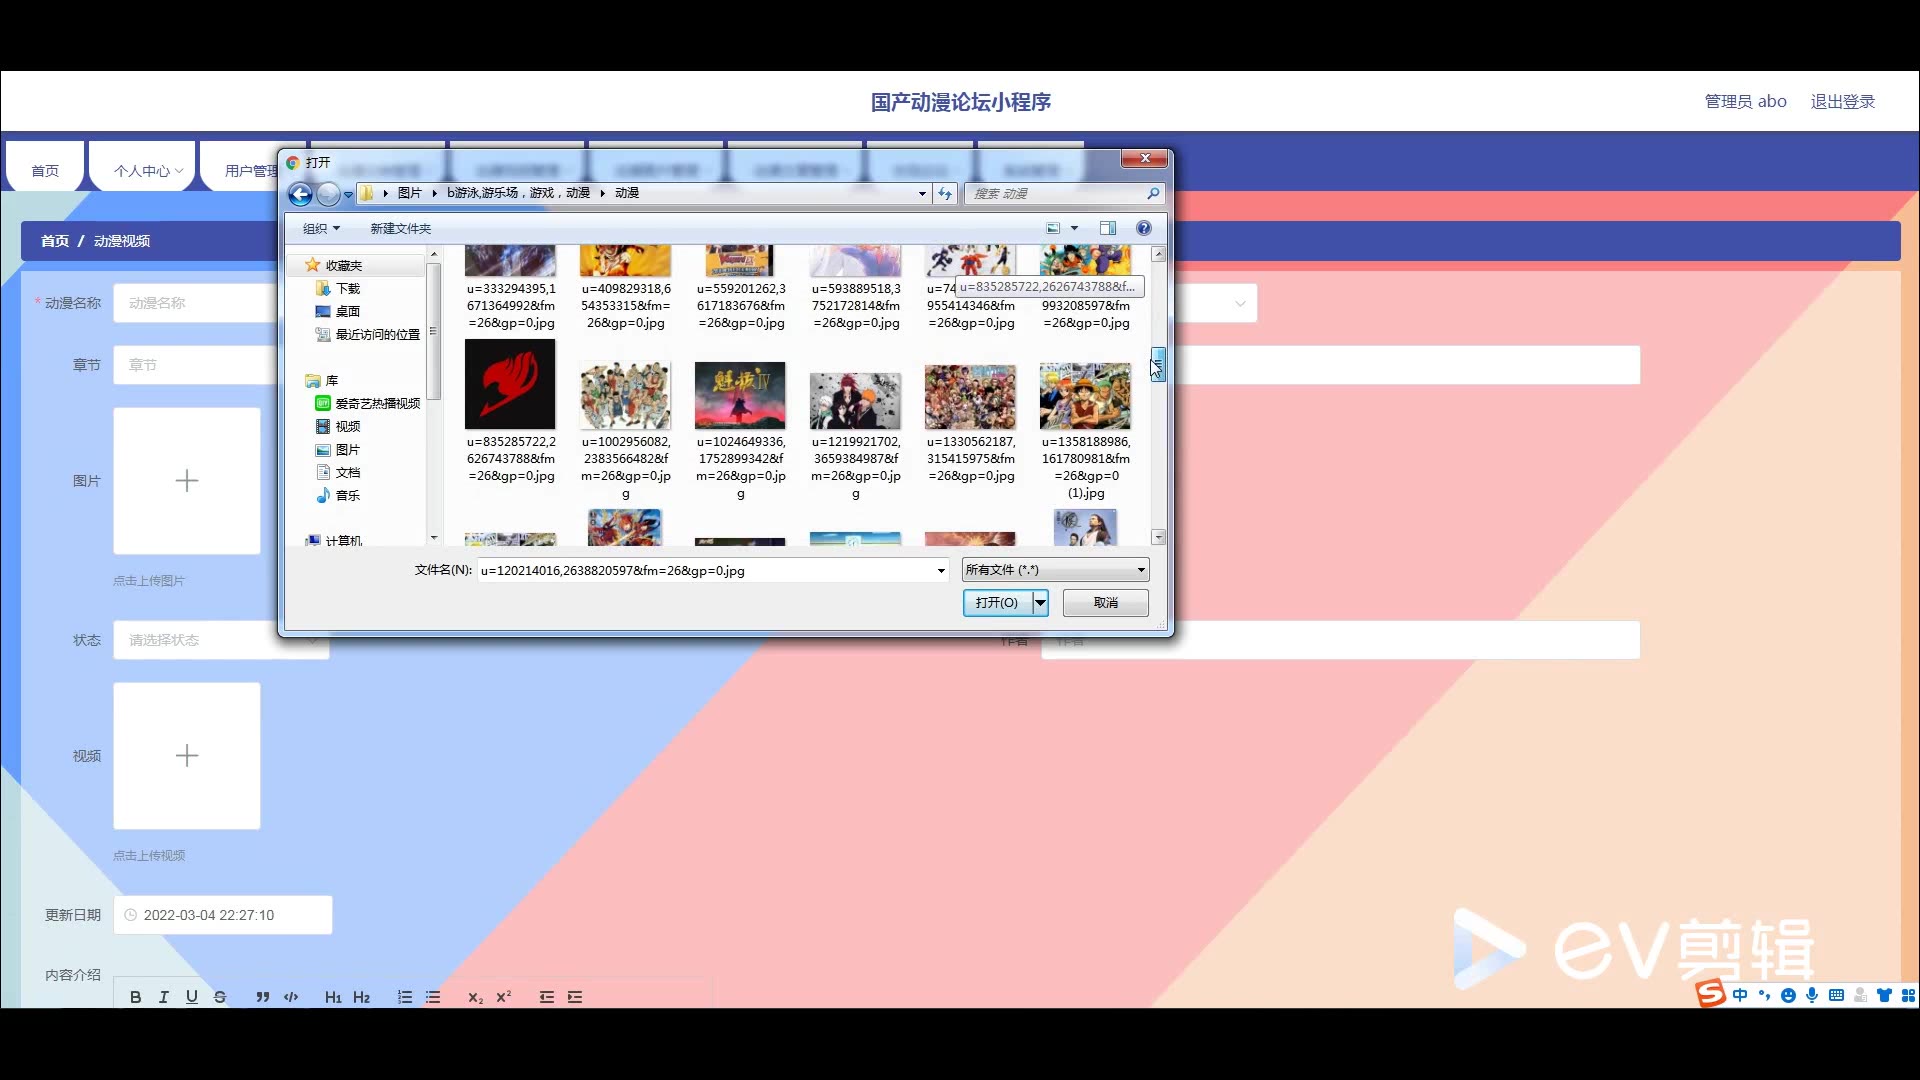Toggle the preview pane icon
This screenshot has height=1080, width=1920.
point(1108,228)
